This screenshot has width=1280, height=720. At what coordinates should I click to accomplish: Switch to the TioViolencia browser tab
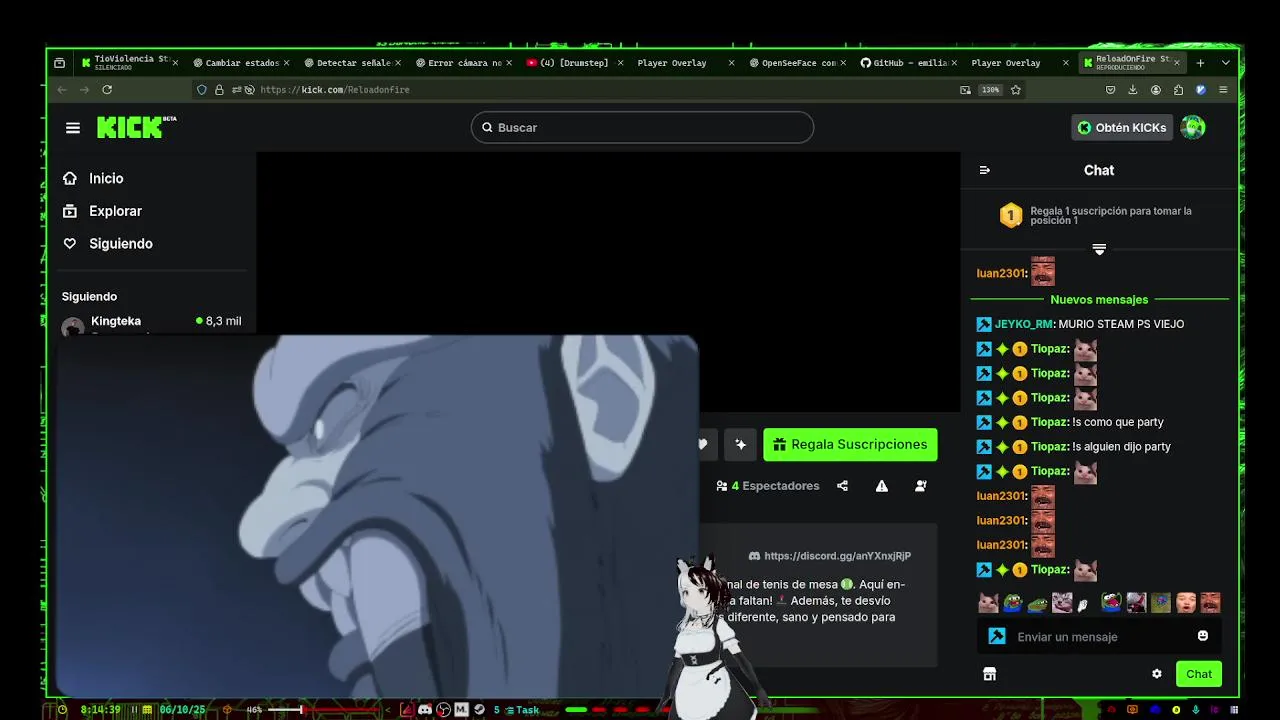click(130, 62)
